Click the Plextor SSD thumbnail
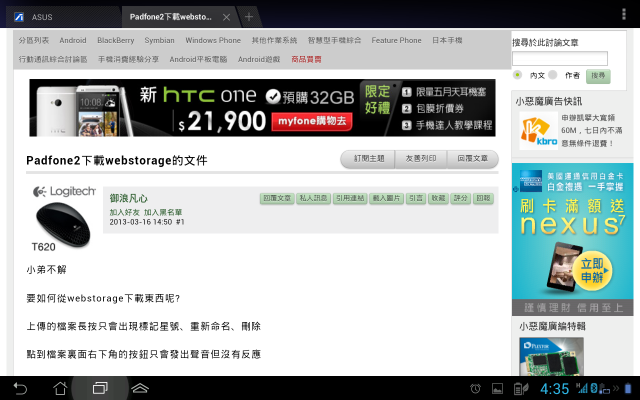This screenshot has height=400, width=640. [x=551, y=356]
